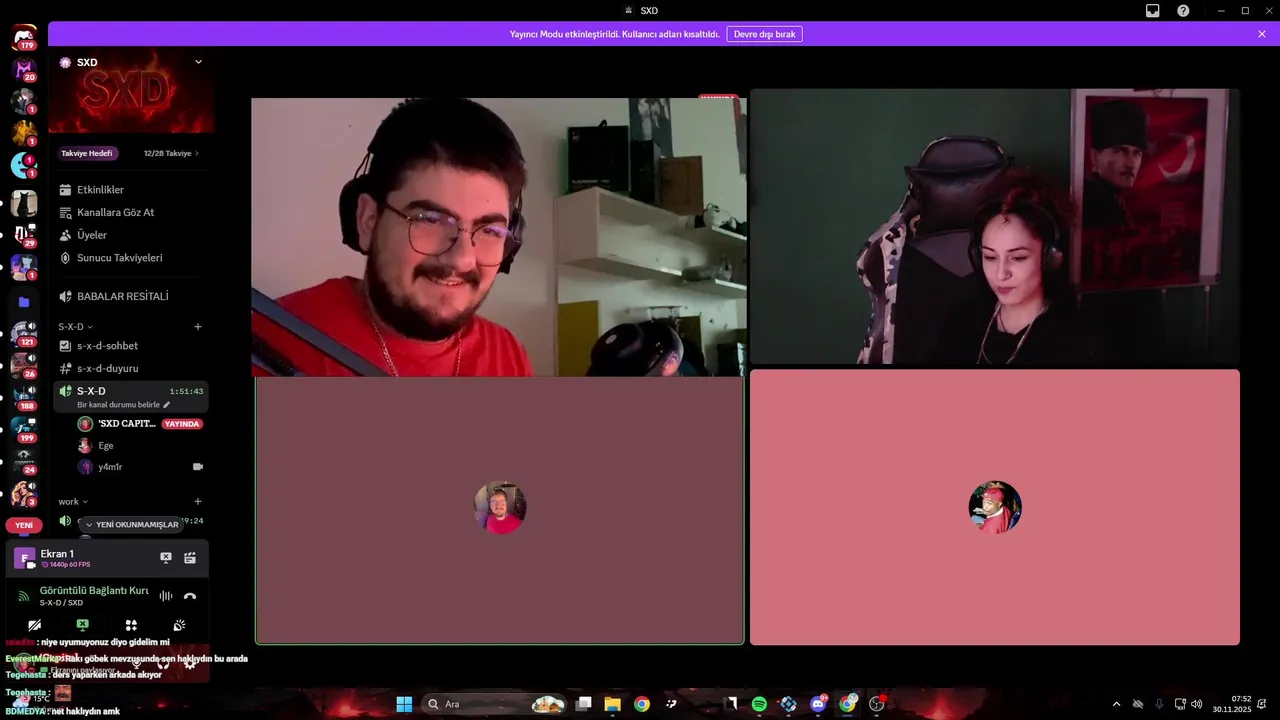This screenshot has width=1280, height=720.
Task: Expand the 12/28 Takviye boost progress
Action: point(171,153)
